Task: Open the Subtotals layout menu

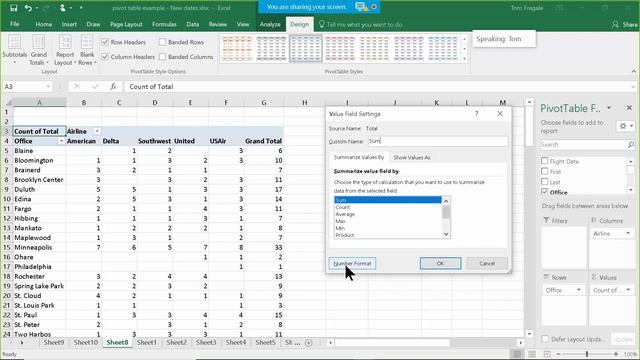Action: coord(14,50)
